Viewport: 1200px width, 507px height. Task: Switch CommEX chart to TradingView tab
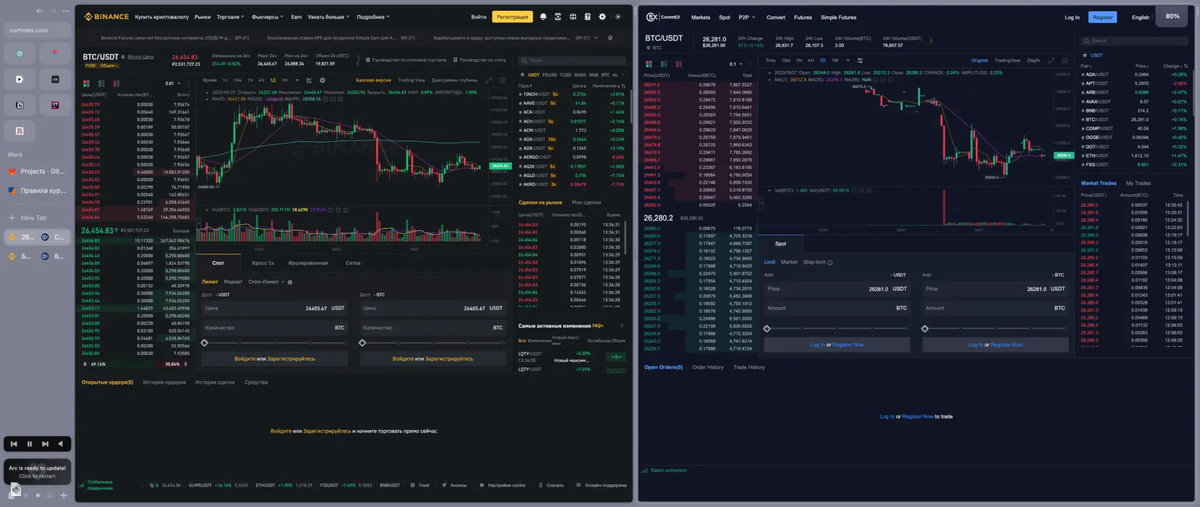click(1007, 60)
